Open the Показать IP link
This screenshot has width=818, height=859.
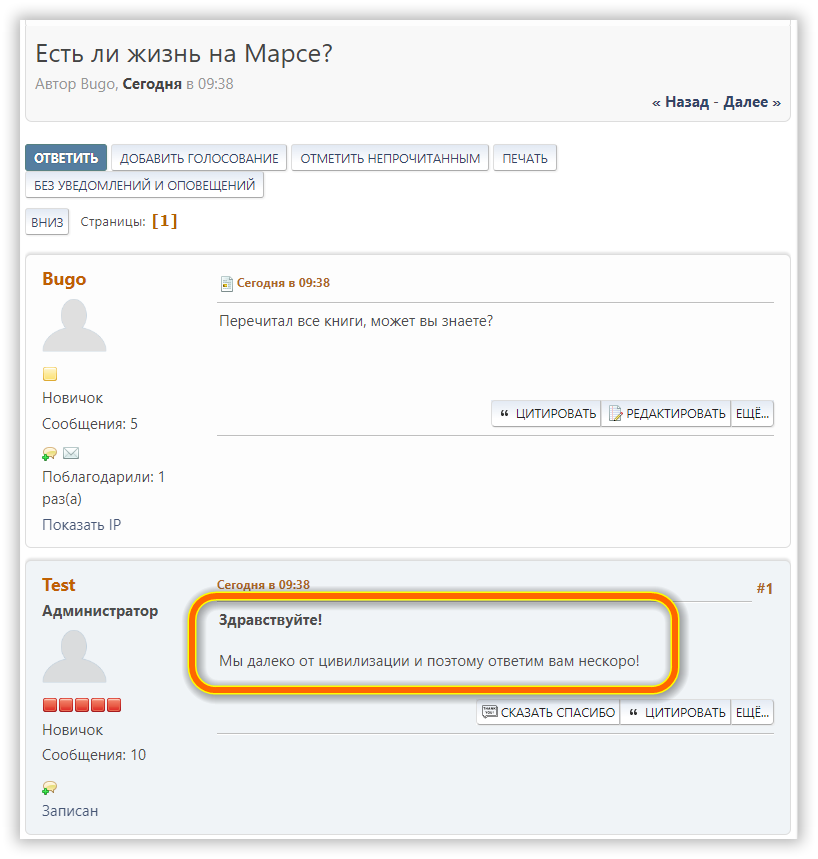click(x=81, y=525)
